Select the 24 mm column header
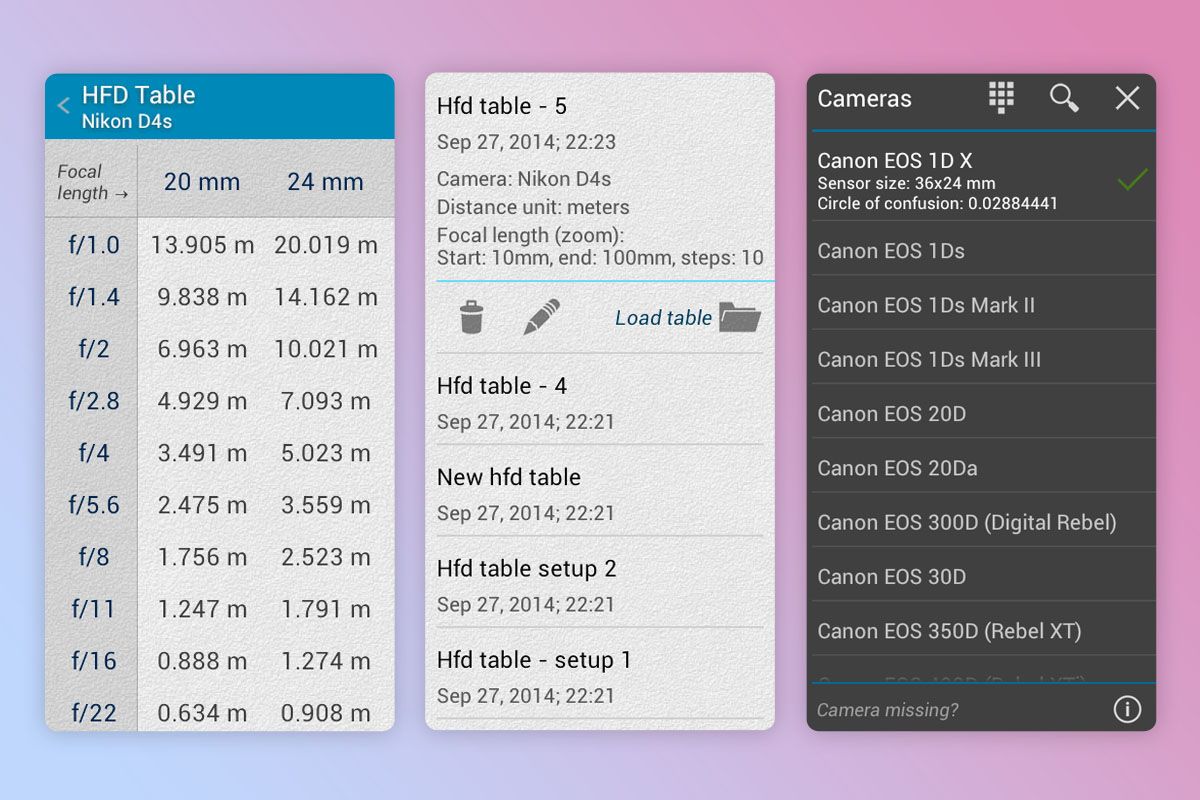Image resolution: width=1200 pixels, height=800 pixels. pos(324,182)
